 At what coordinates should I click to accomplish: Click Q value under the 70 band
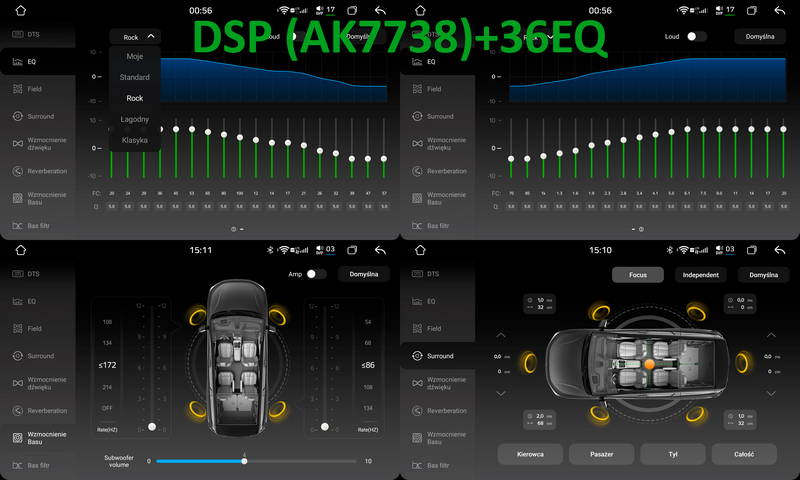[x=511, y=207]
